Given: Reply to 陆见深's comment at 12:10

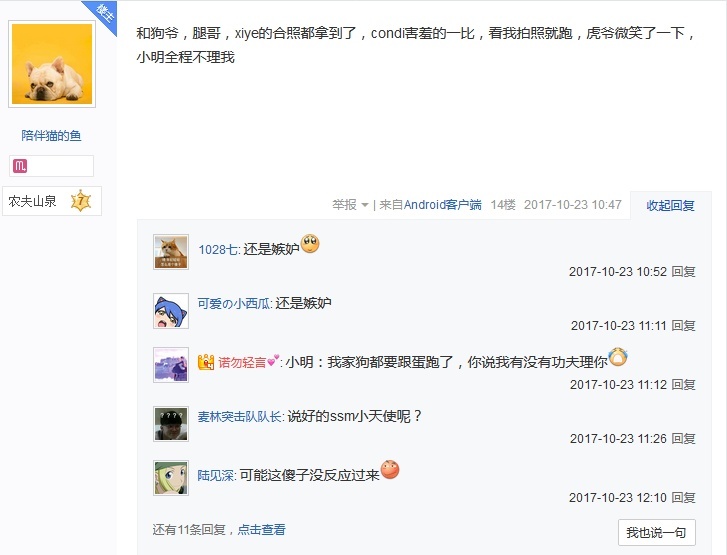Looking at the screenshot, I should 683,498.
